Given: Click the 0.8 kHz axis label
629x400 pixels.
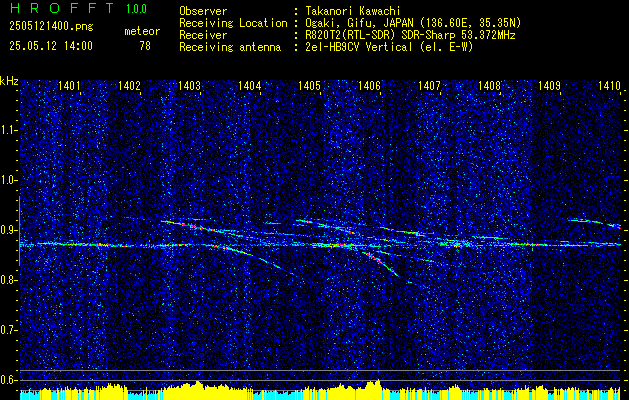Looking at the screenshot, I should click(x=8, y=280).
